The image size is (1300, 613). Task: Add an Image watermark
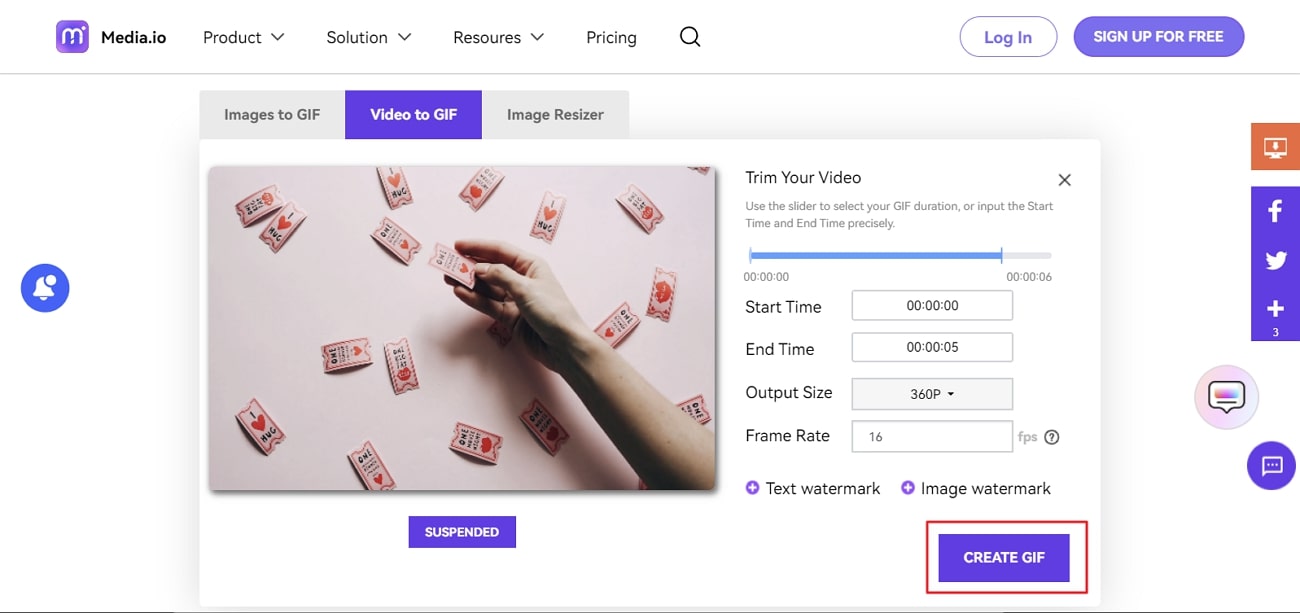pyautogui.click(x=976, y=488)
